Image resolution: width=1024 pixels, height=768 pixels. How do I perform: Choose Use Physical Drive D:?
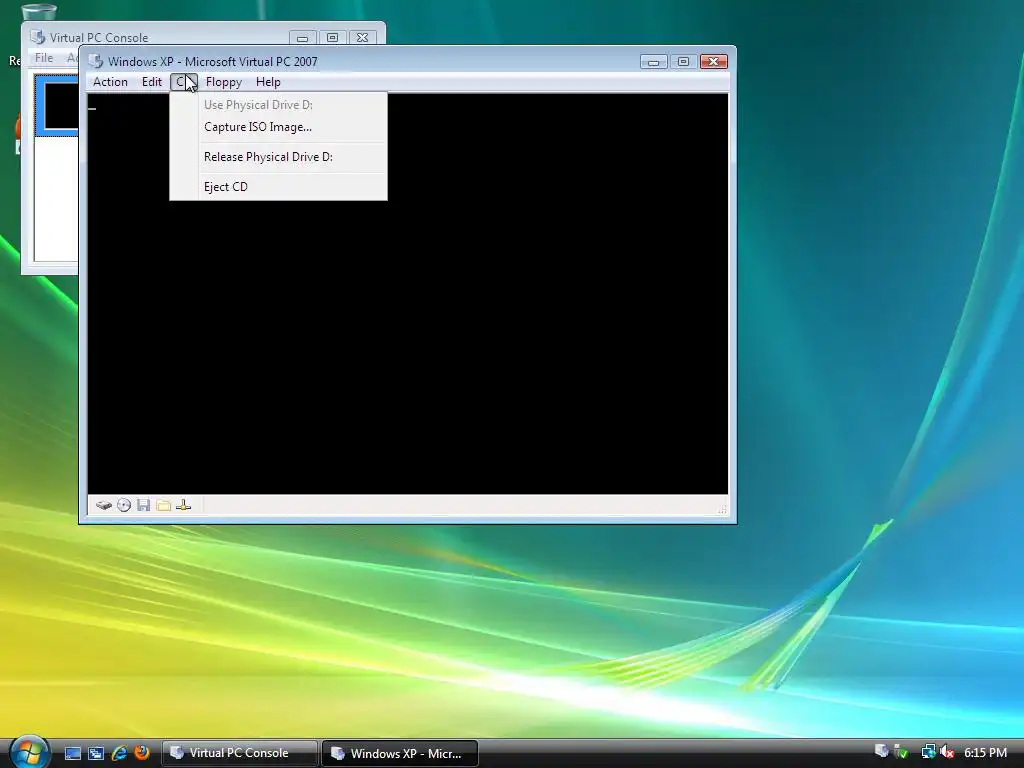click(278, 104)
